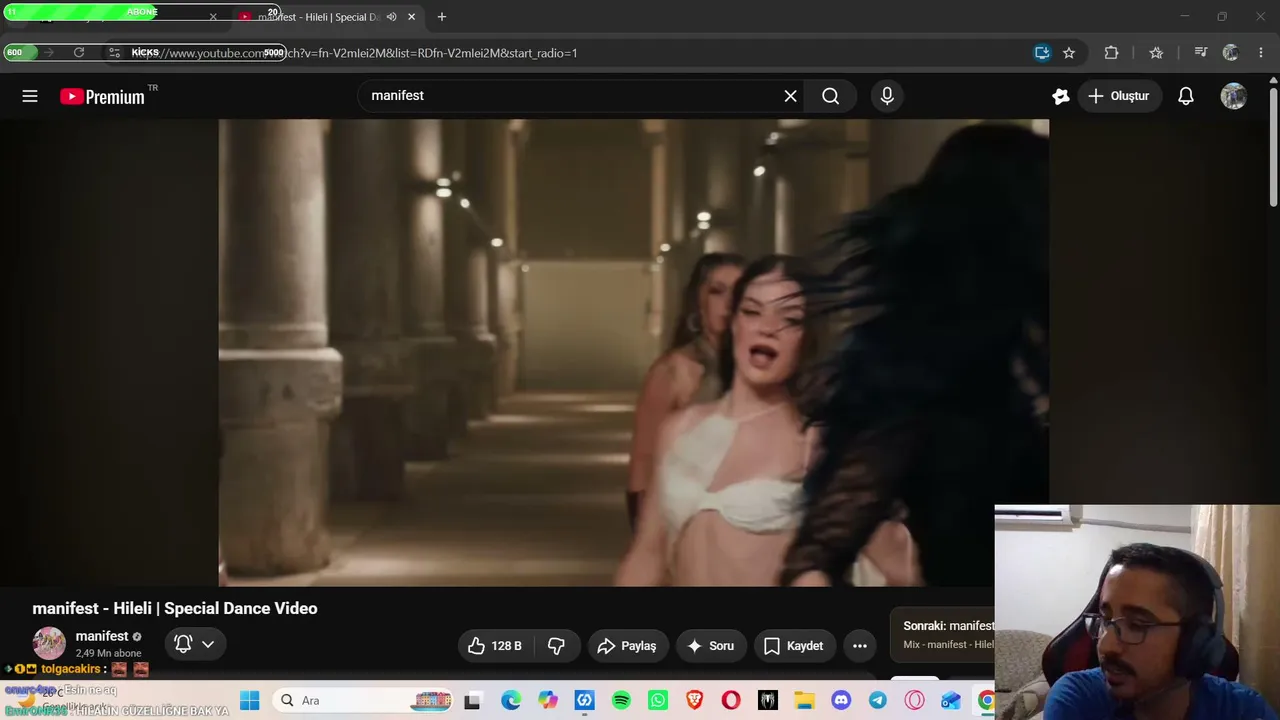Open Telegram from the taskbar
Viewport: 1280px width, 720px height.
pos(878,701)
